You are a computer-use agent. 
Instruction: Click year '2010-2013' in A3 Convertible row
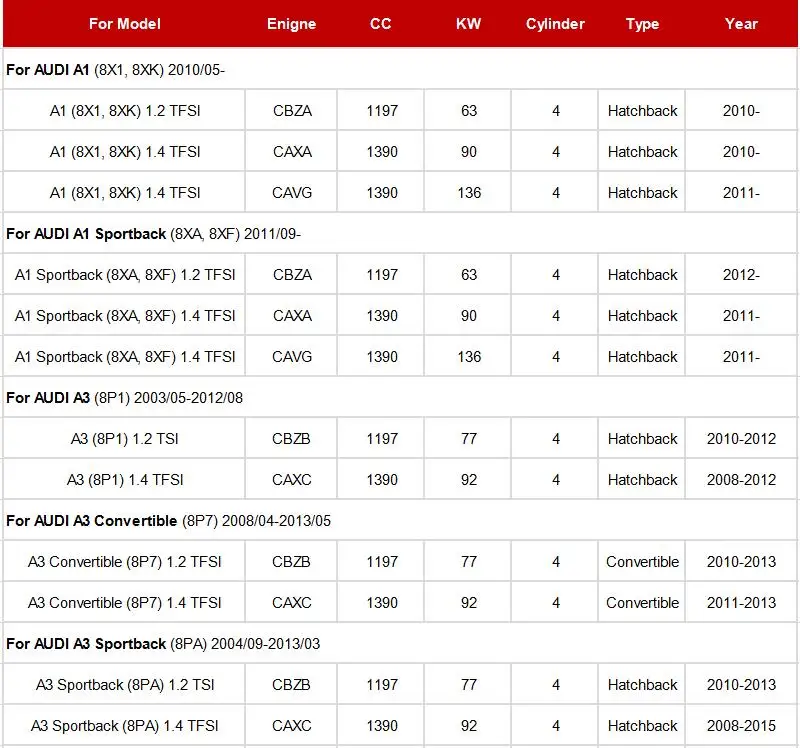point(741,562)
